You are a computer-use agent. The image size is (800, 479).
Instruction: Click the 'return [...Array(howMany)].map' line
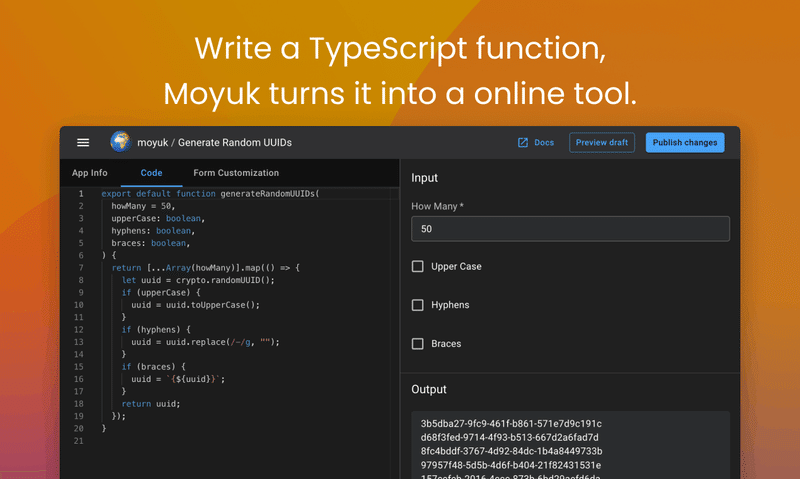[x=206, y=268]
